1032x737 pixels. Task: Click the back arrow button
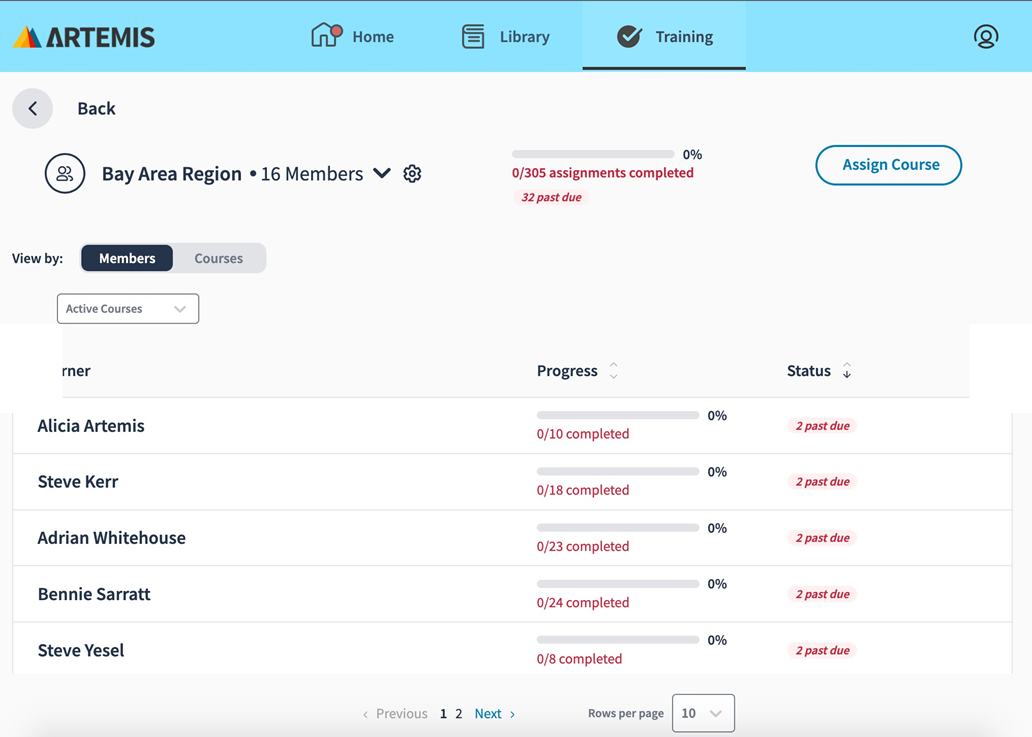pos(33,108)
